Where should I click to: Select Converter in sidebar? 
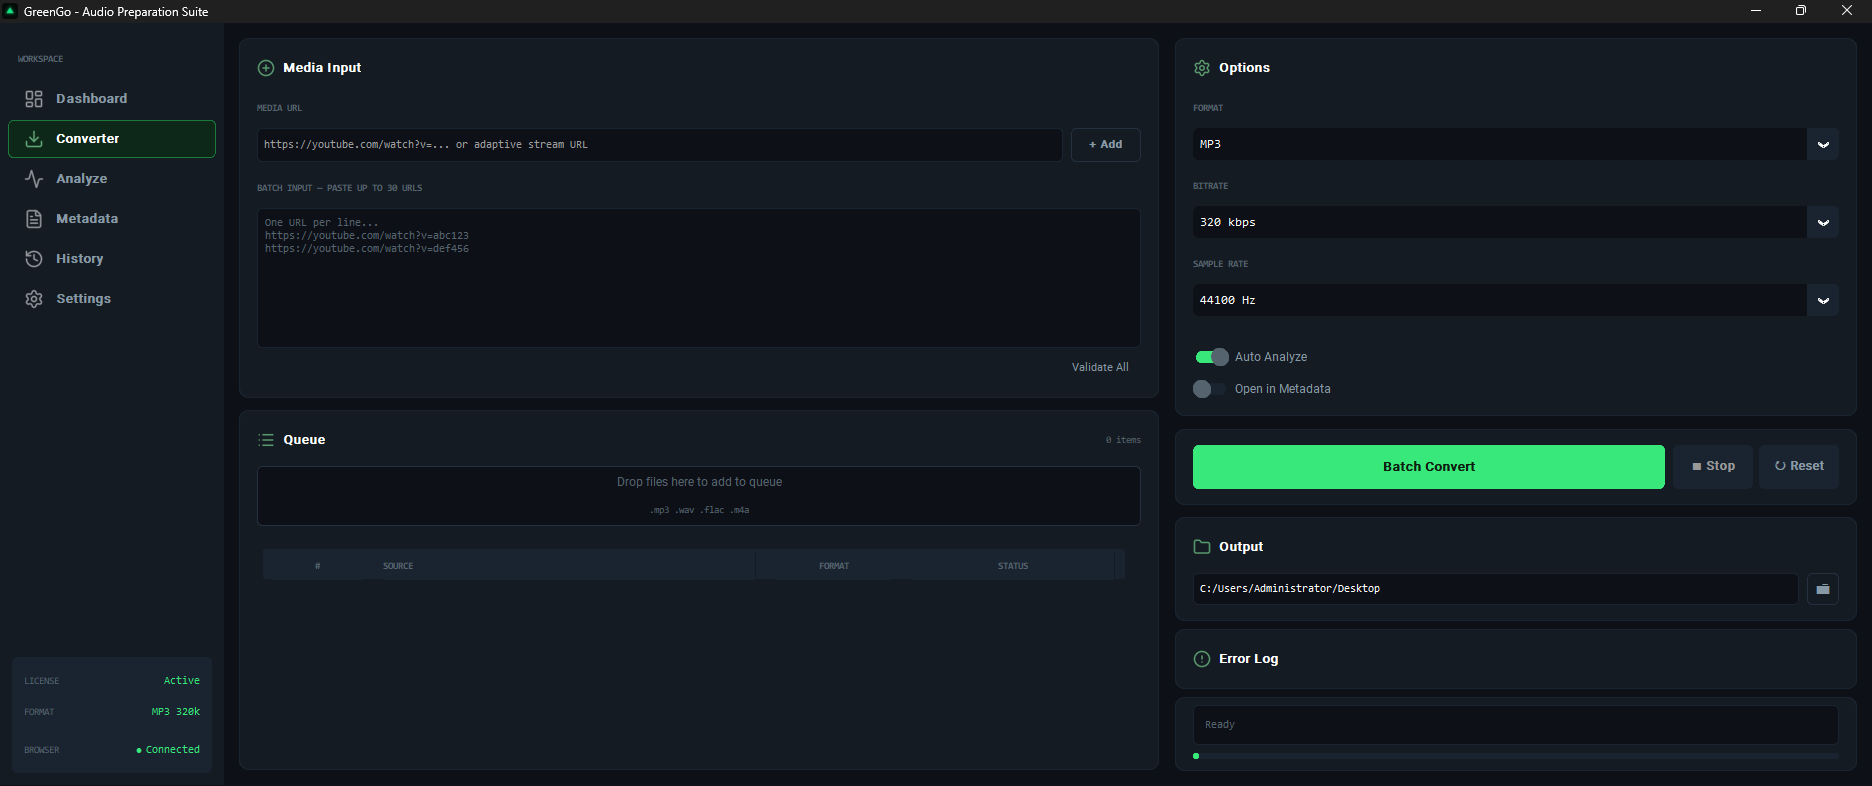pos(112,139)
